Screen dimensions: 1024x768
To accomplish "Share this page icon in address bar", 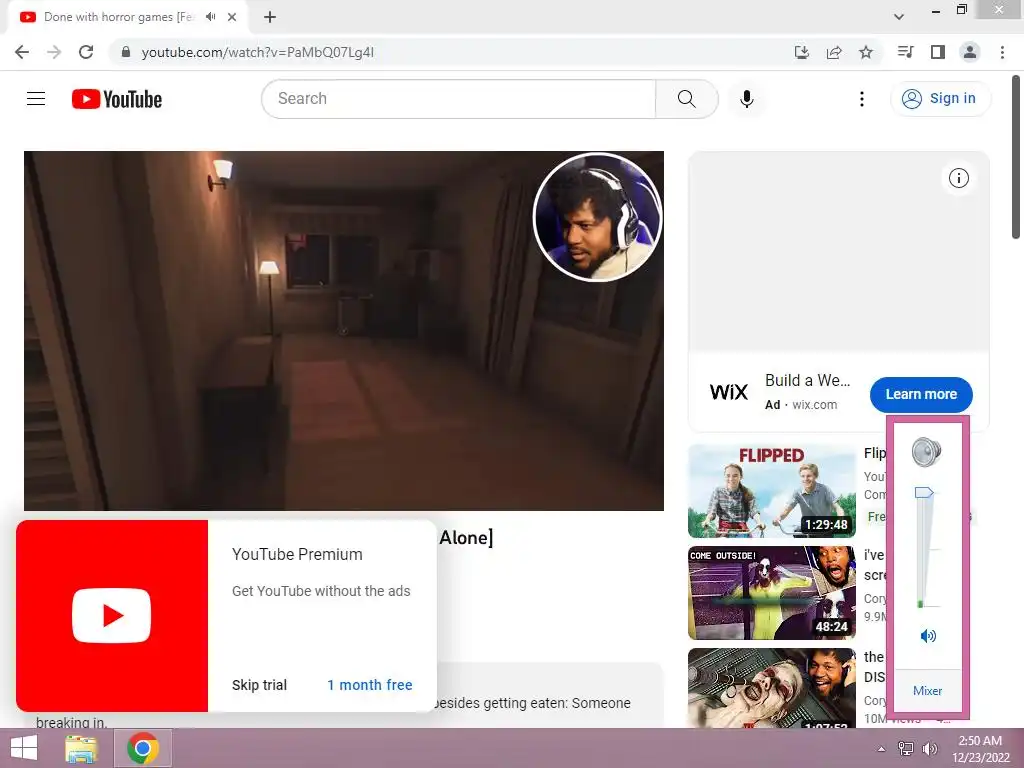I will point(834,52).
